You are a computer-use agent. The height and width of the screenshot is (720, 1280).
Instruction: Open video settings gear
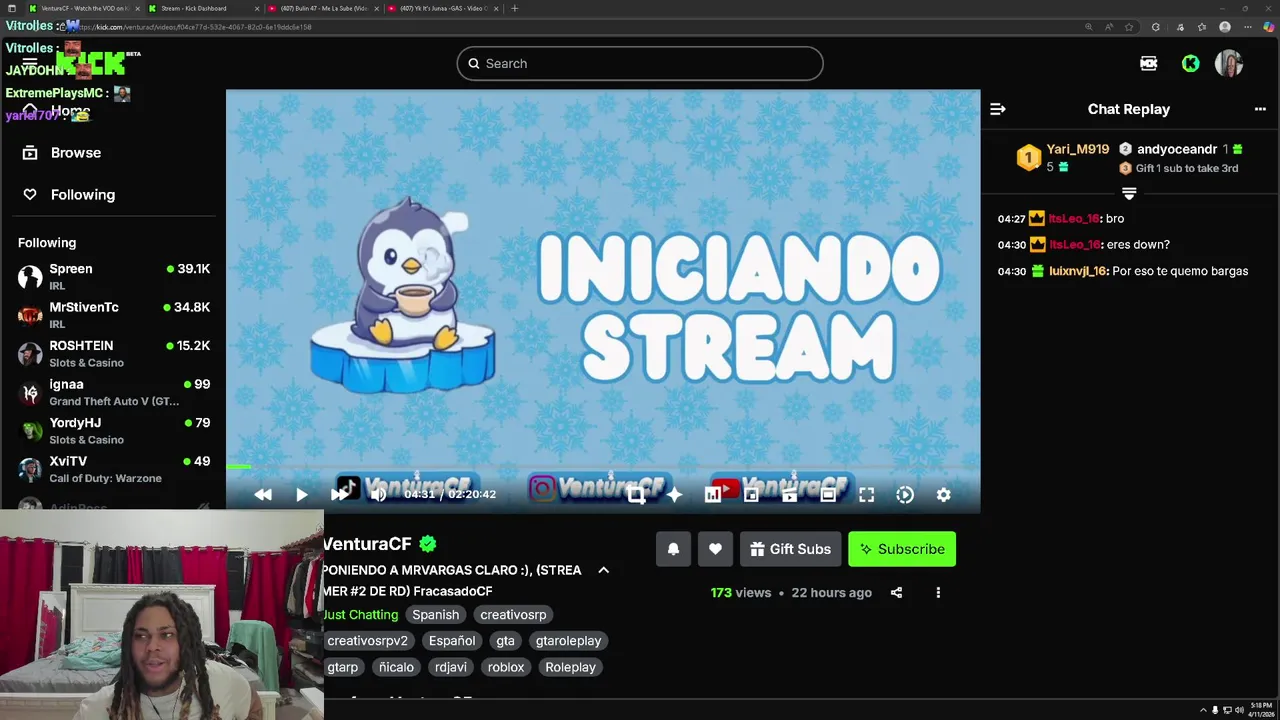pos(943,494)
